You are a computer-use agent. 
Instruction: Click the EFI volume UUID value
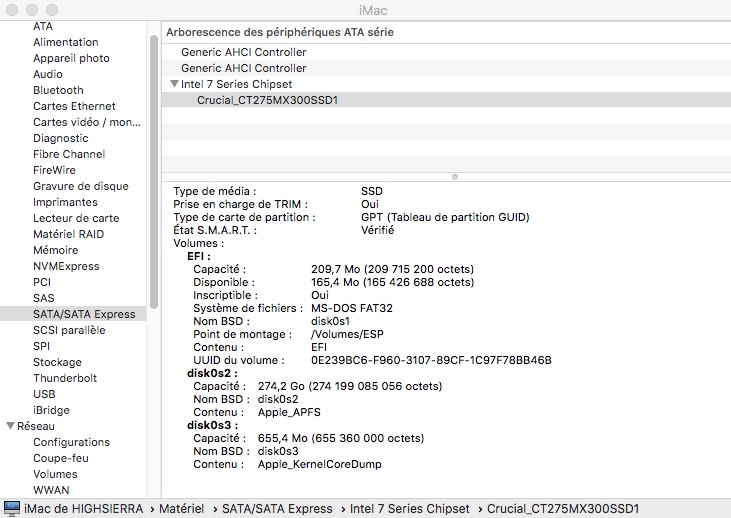(x=431, y=360)
